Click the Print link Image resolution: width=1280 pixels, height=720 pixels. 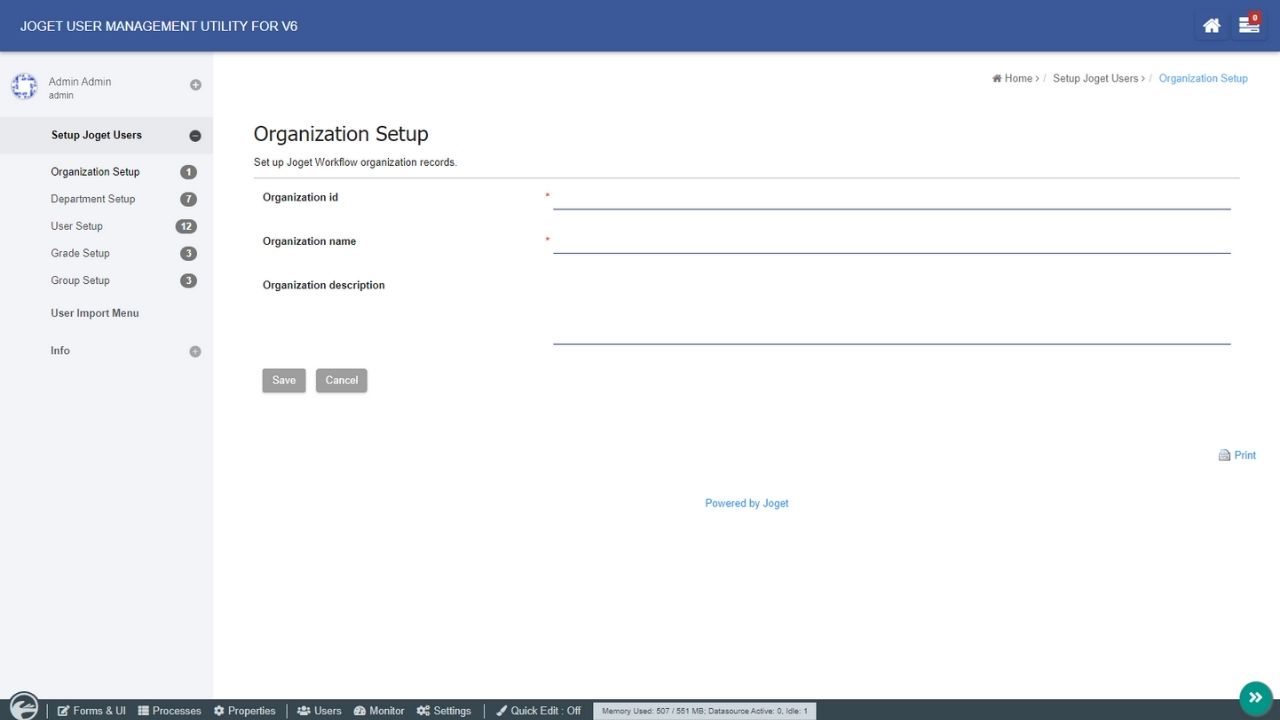(x=1238, y=455)
